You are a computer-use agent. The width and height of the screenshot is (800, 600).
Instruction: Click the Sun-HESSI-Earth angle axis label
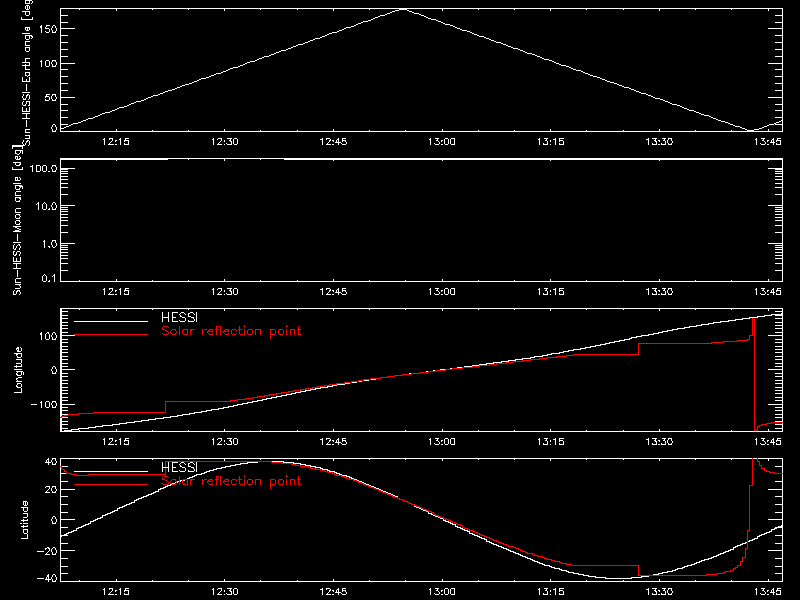pyautogui.click(x=27, y=73)
